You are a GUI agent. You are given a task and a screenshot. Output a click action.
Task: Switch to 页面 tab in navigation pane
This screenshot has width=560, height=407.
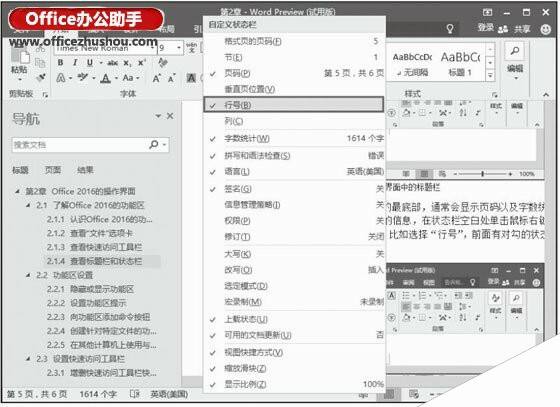point(52,170)
